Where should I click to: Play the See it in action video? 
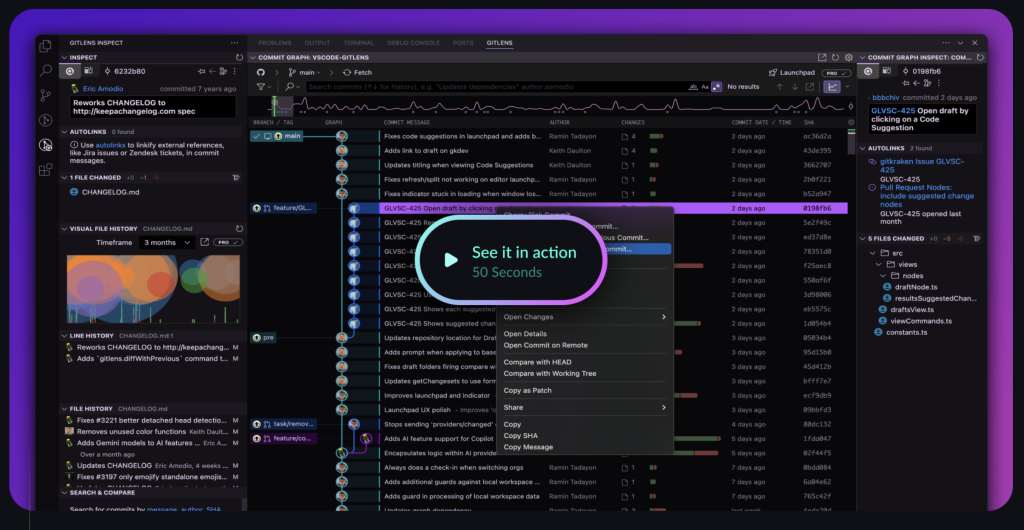(x=513, y=260)
